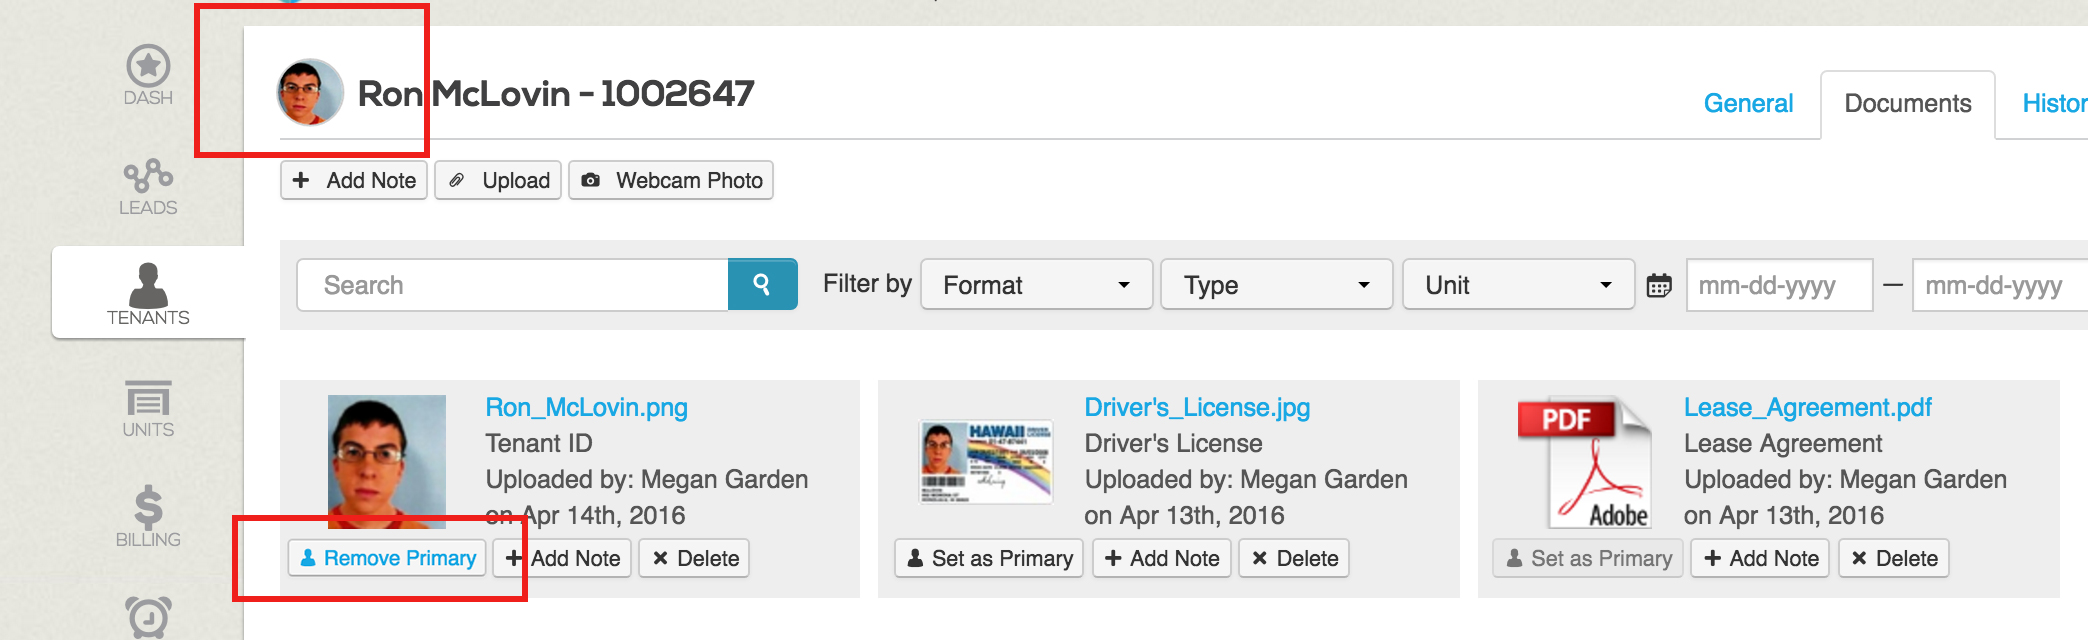The image size is (2088, 640).
Task: Click the Upload button
Action: point(498,180)
